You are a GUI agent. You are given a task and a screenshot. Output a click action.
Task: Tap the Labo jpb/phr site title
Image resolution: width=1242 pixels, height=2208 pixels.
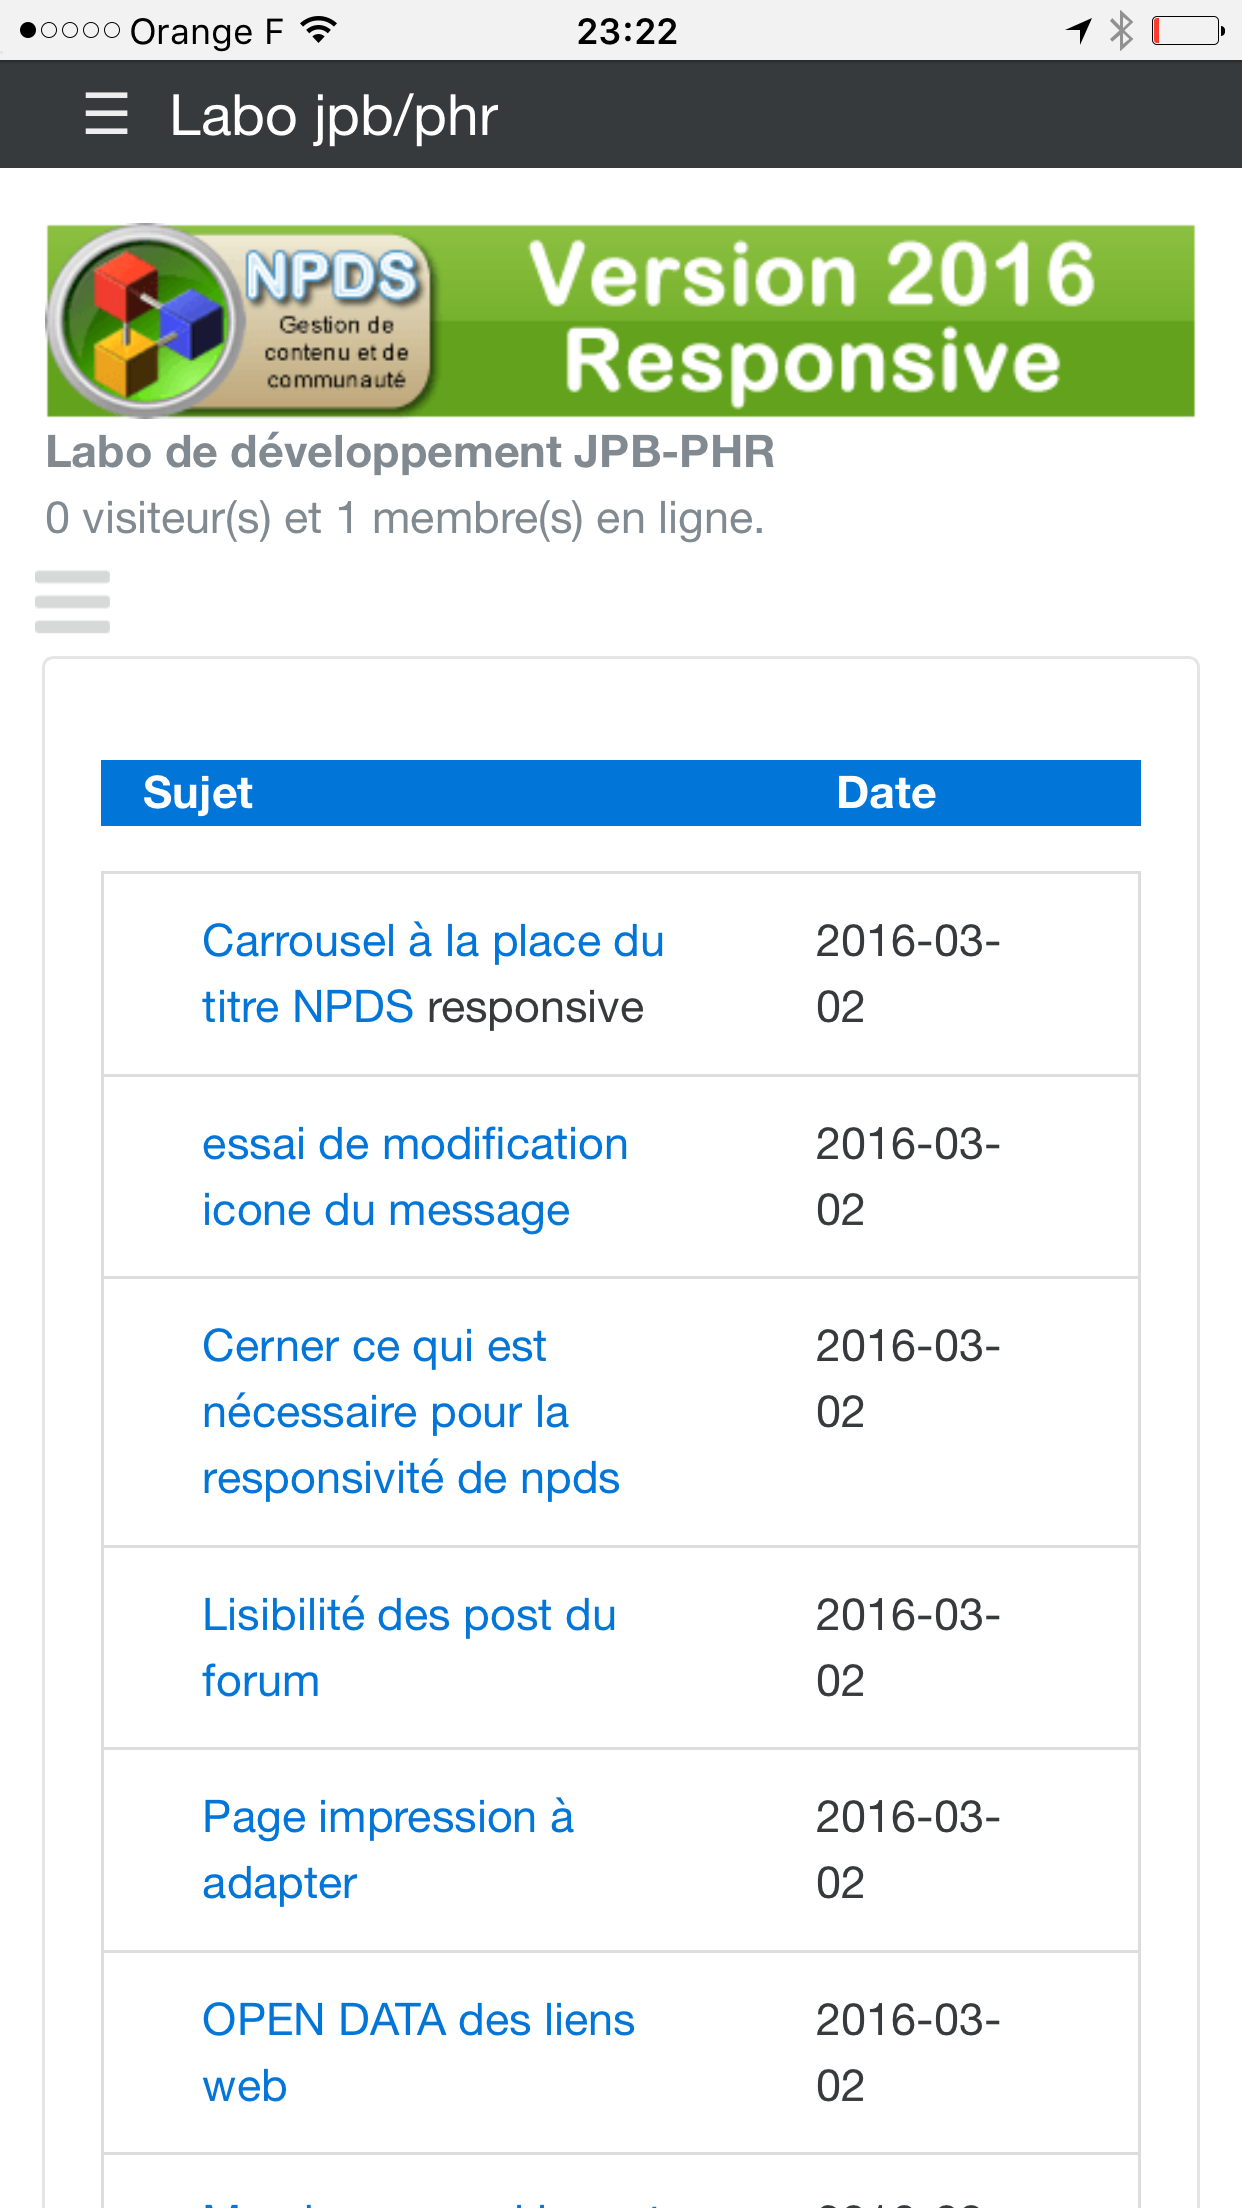click(x=334, y=116)
